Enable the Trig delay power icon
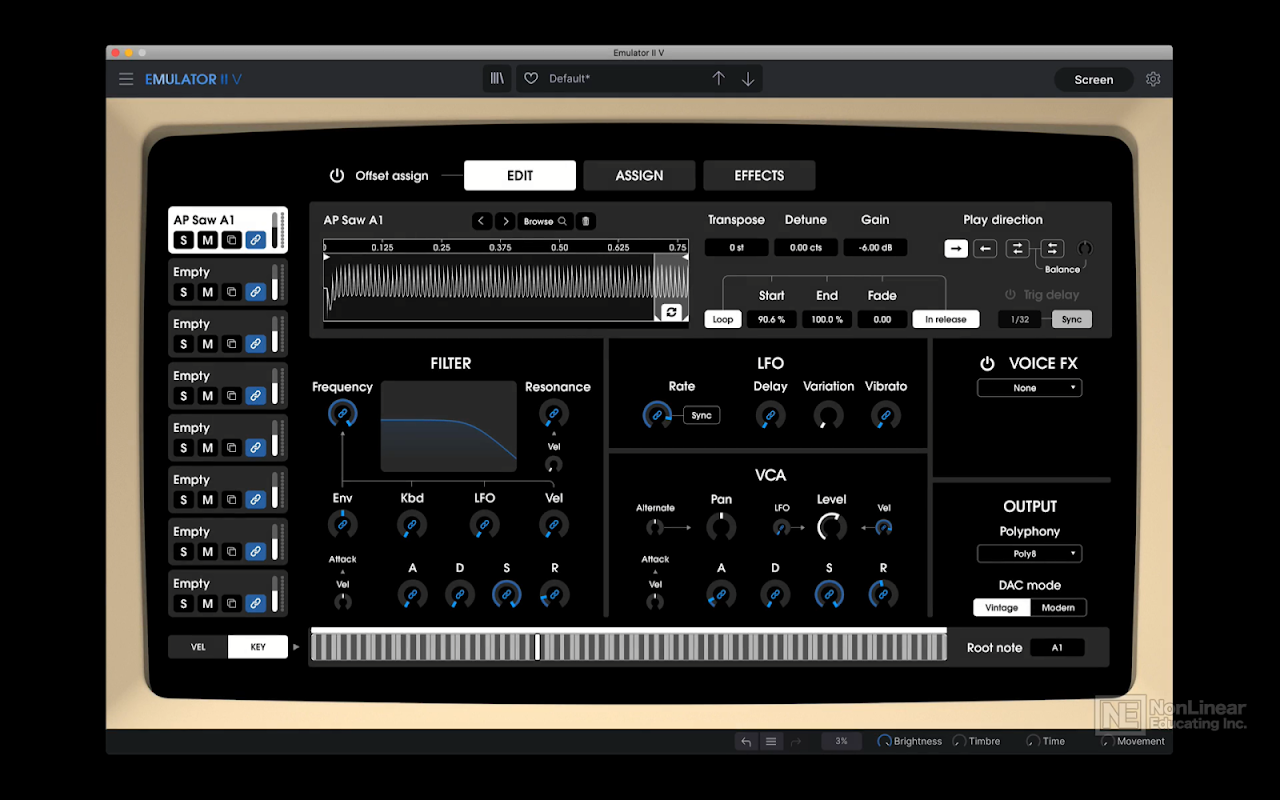Viewport: 1280px width, 800px height. 1010,295
